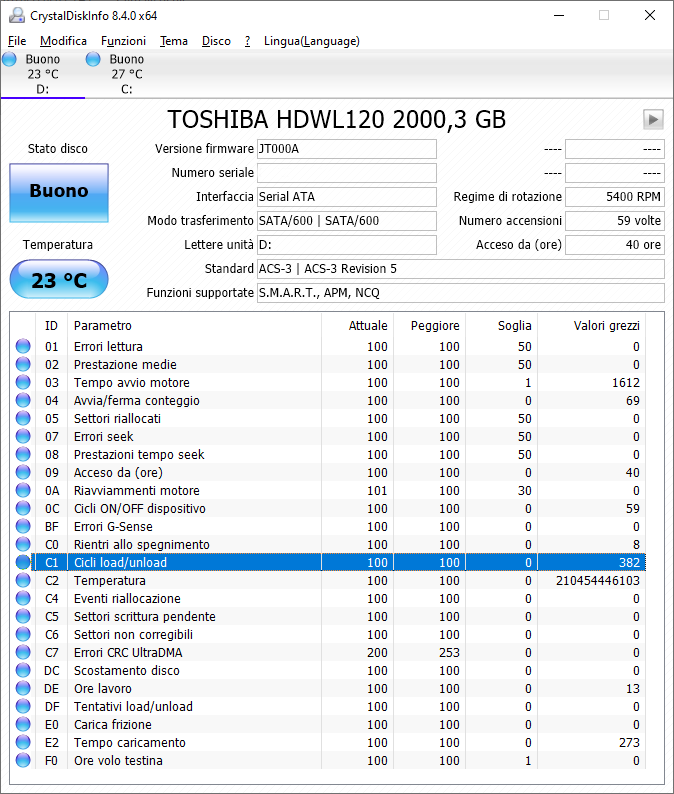Click status orb of Prestazioni tempo seek row

coord(23,454)
